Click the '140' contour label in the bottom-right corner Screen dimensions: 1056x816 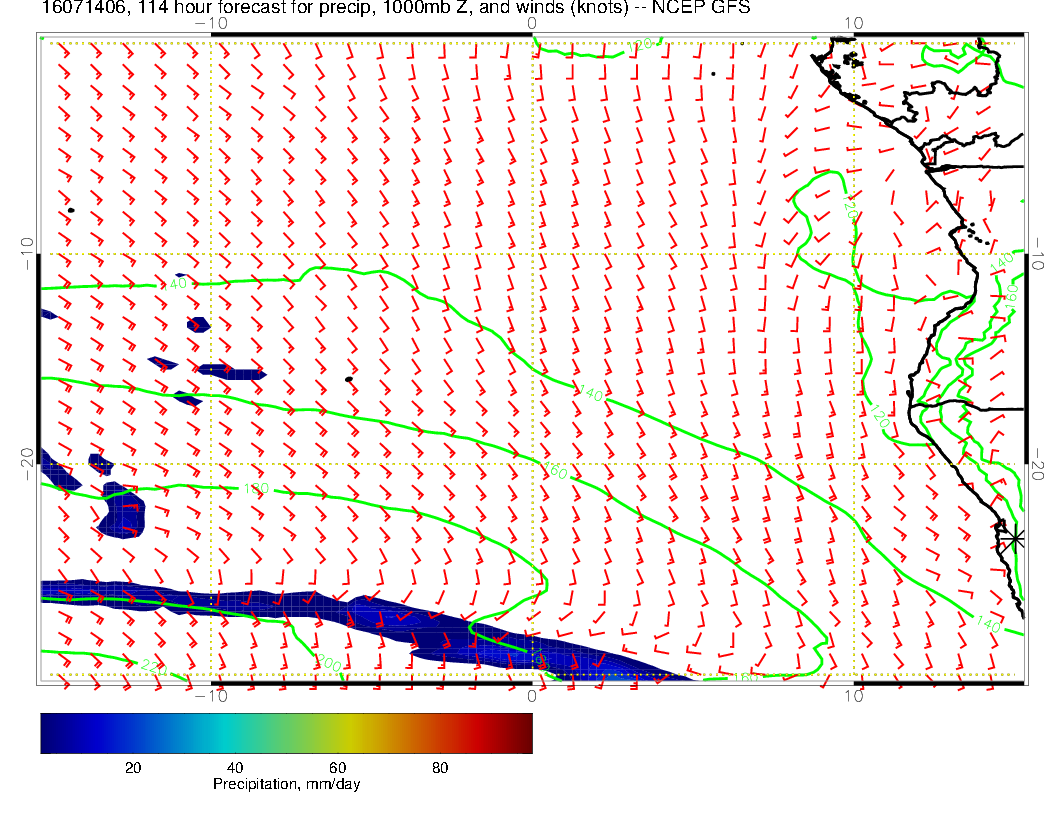tap(987, 623)
